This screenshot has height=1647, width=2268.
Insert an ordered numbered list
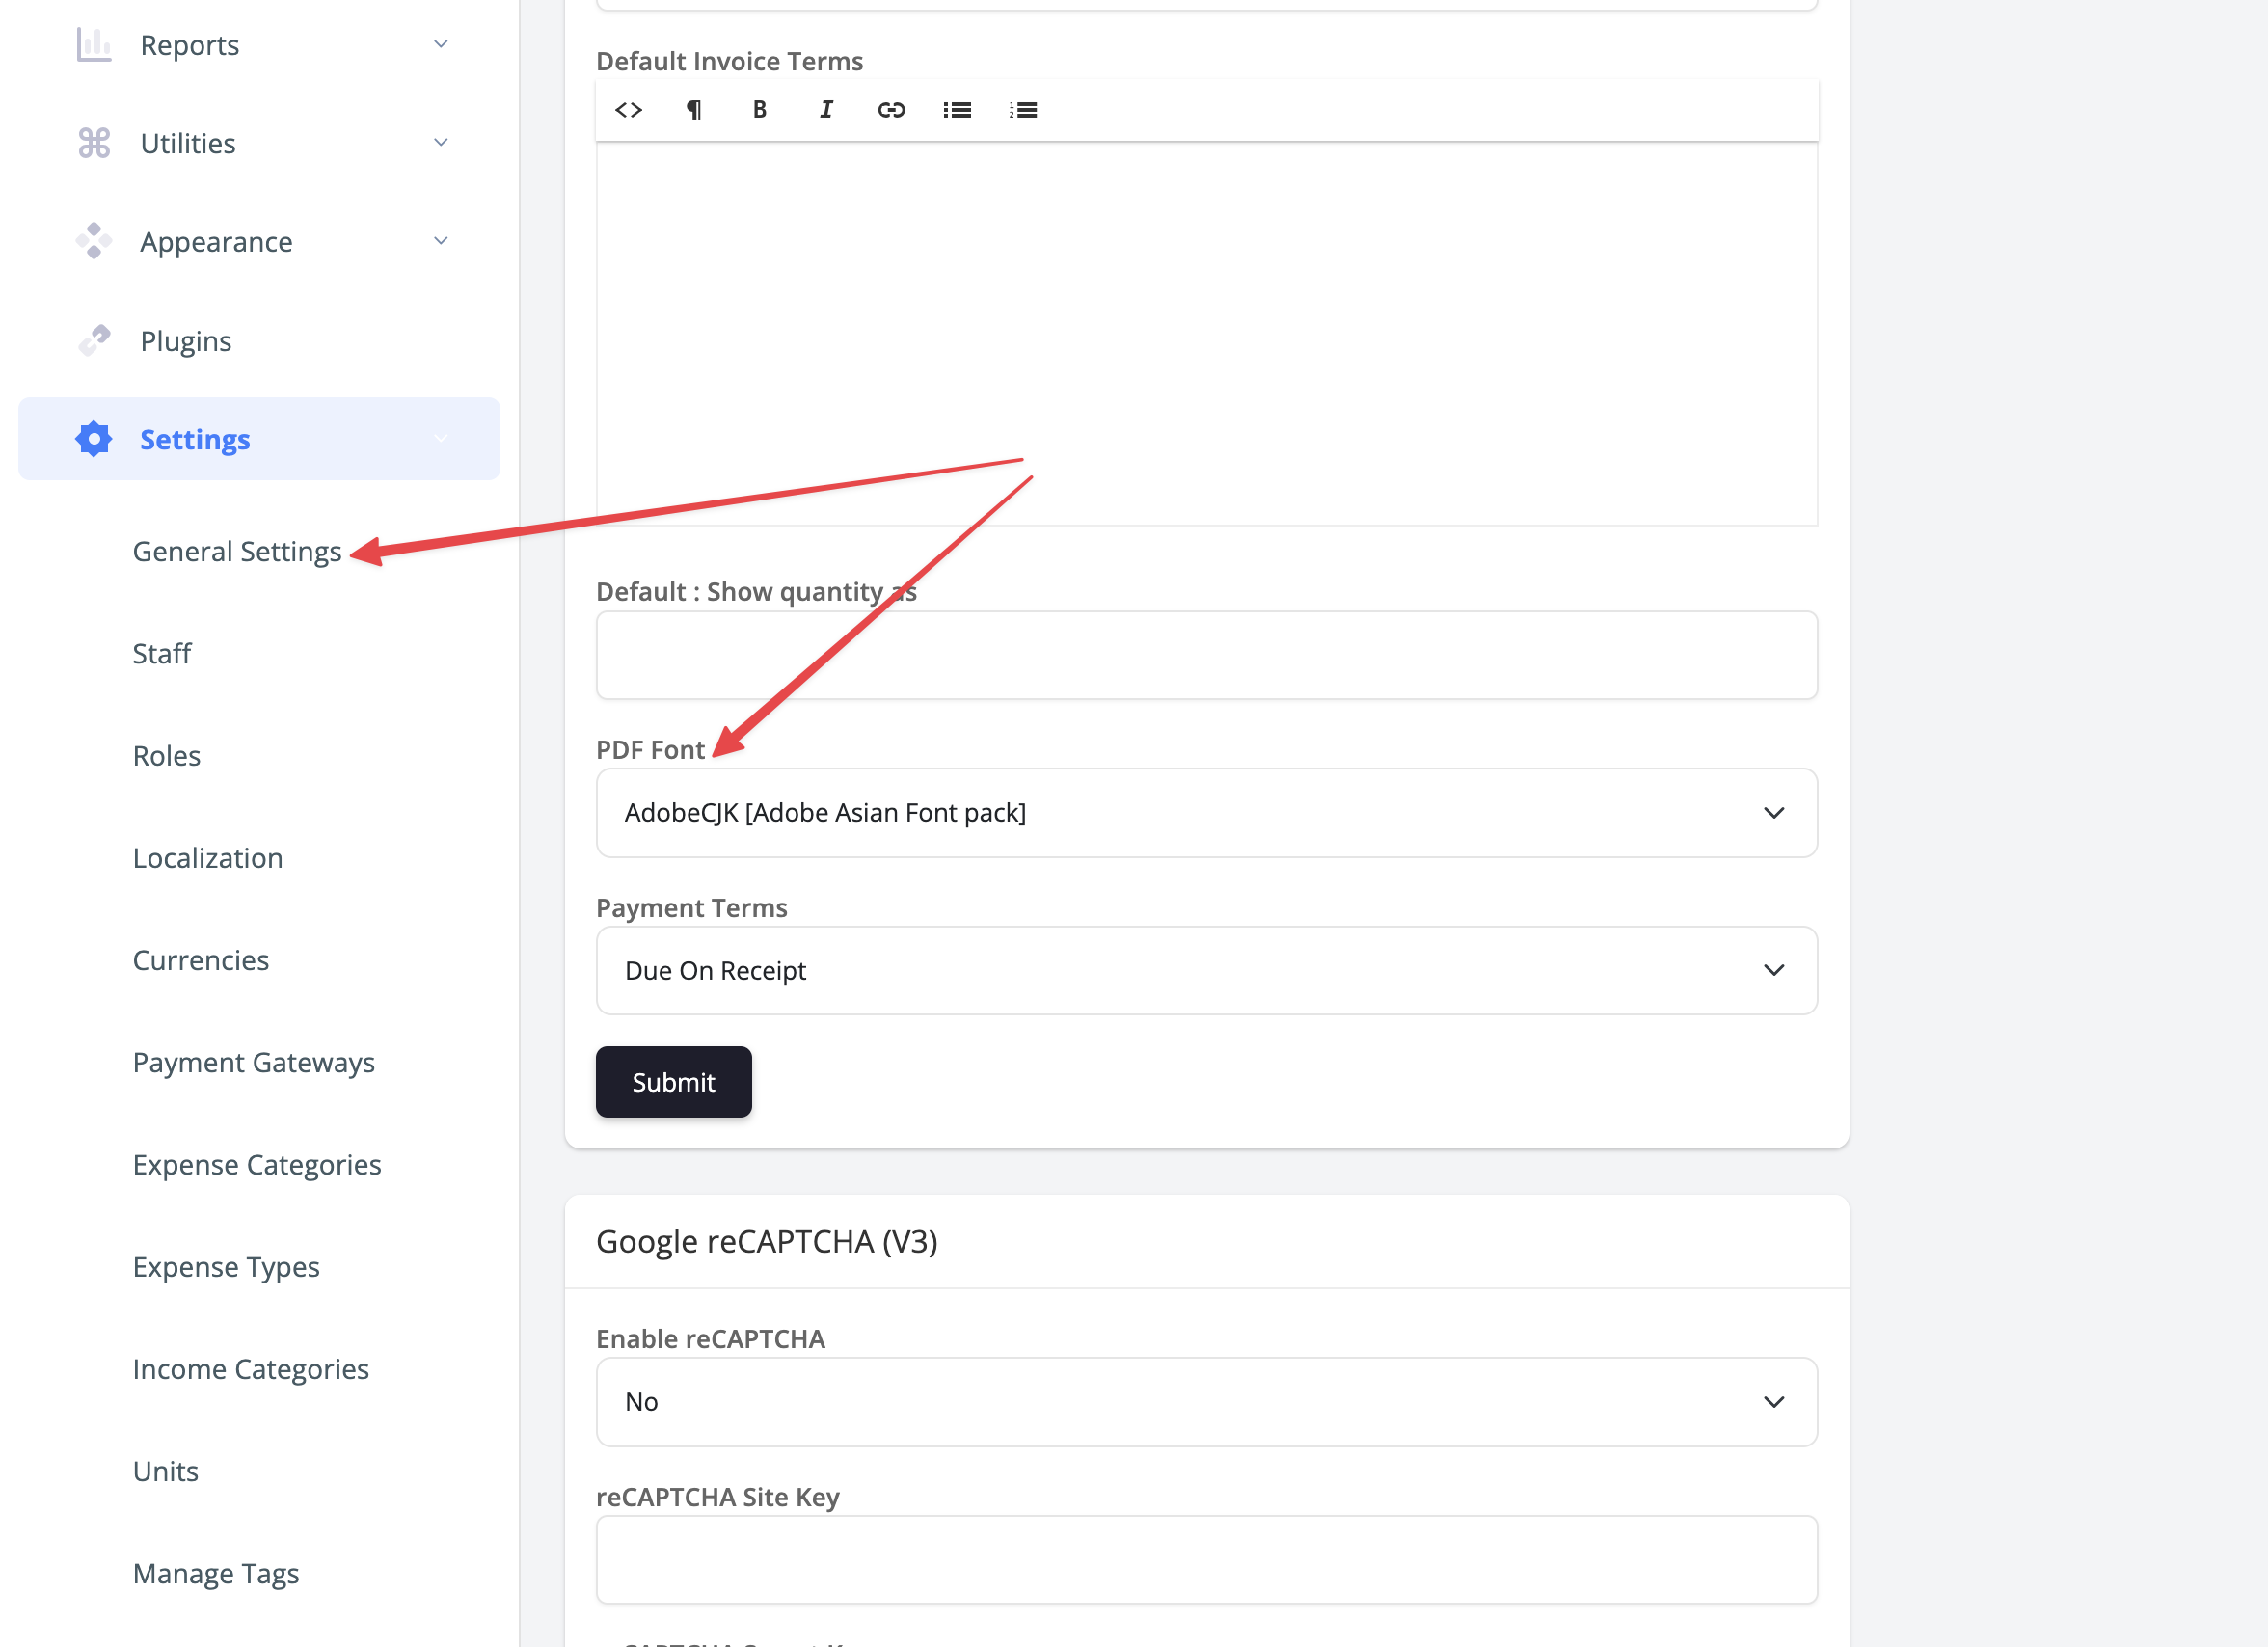pyautogui.click(x=1023, y=110)
